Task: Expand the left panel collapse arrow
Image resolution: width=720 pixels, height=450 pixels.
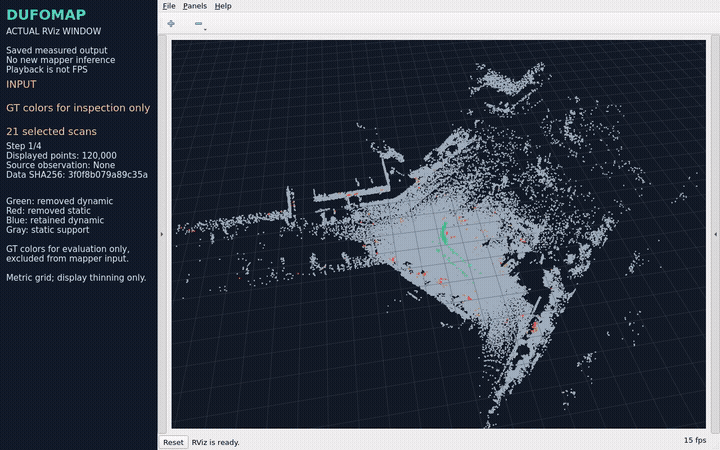Action: (162, 234)
